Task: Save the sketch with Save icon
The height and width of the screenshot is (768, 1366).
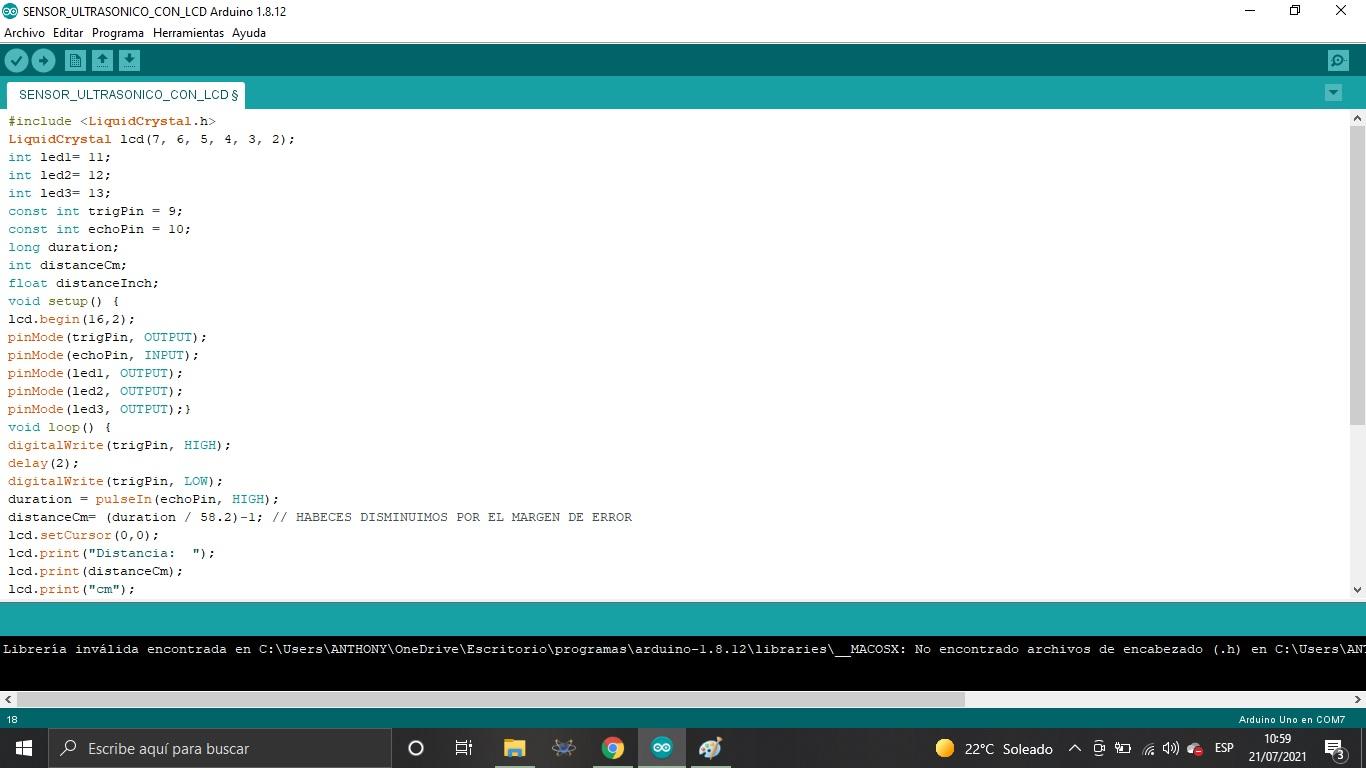Action: 129,61
